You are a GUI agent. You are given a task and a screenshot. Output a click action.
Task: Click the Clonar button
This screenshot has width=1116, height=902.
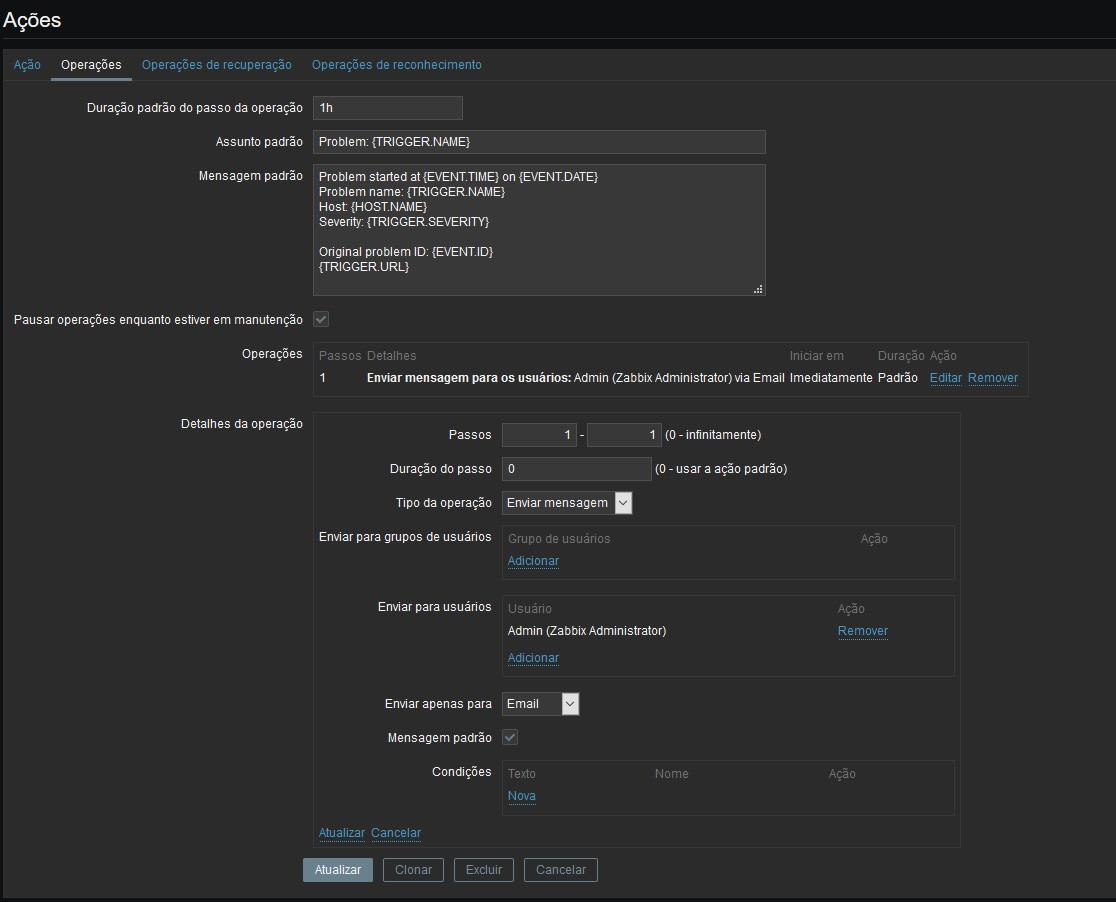point(413,870)
